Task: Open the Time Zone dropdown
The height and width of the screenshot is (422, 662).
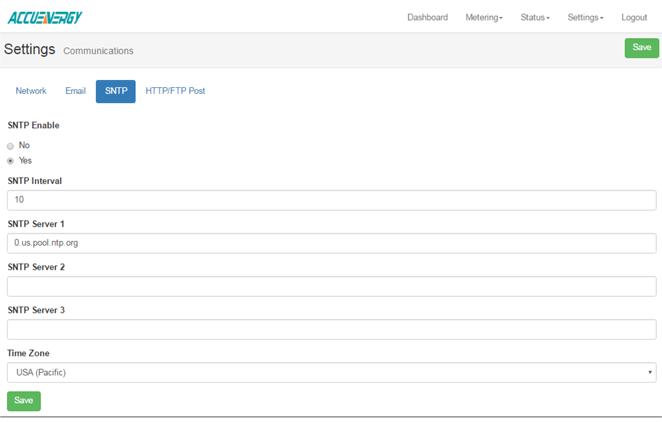Action: [331, 373]
